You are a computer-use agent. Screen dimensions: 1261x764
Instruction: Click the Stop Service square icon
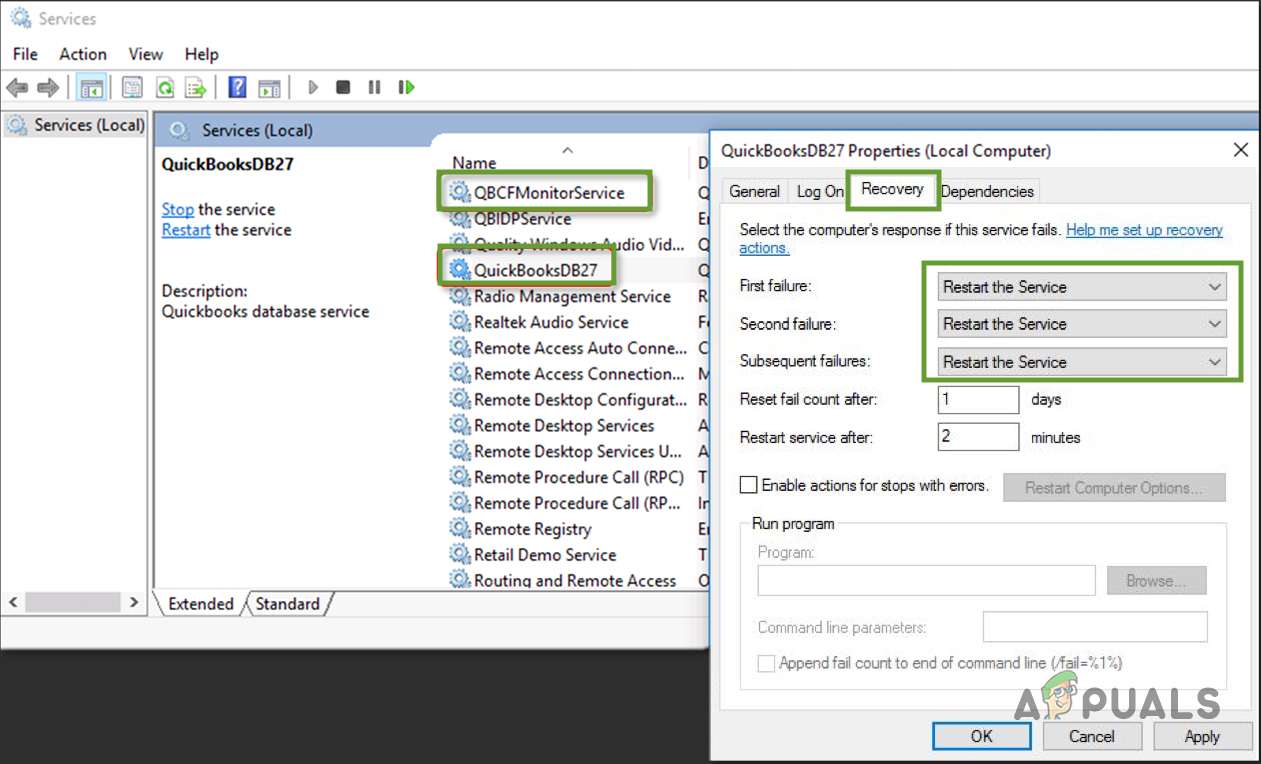point(343,88)
